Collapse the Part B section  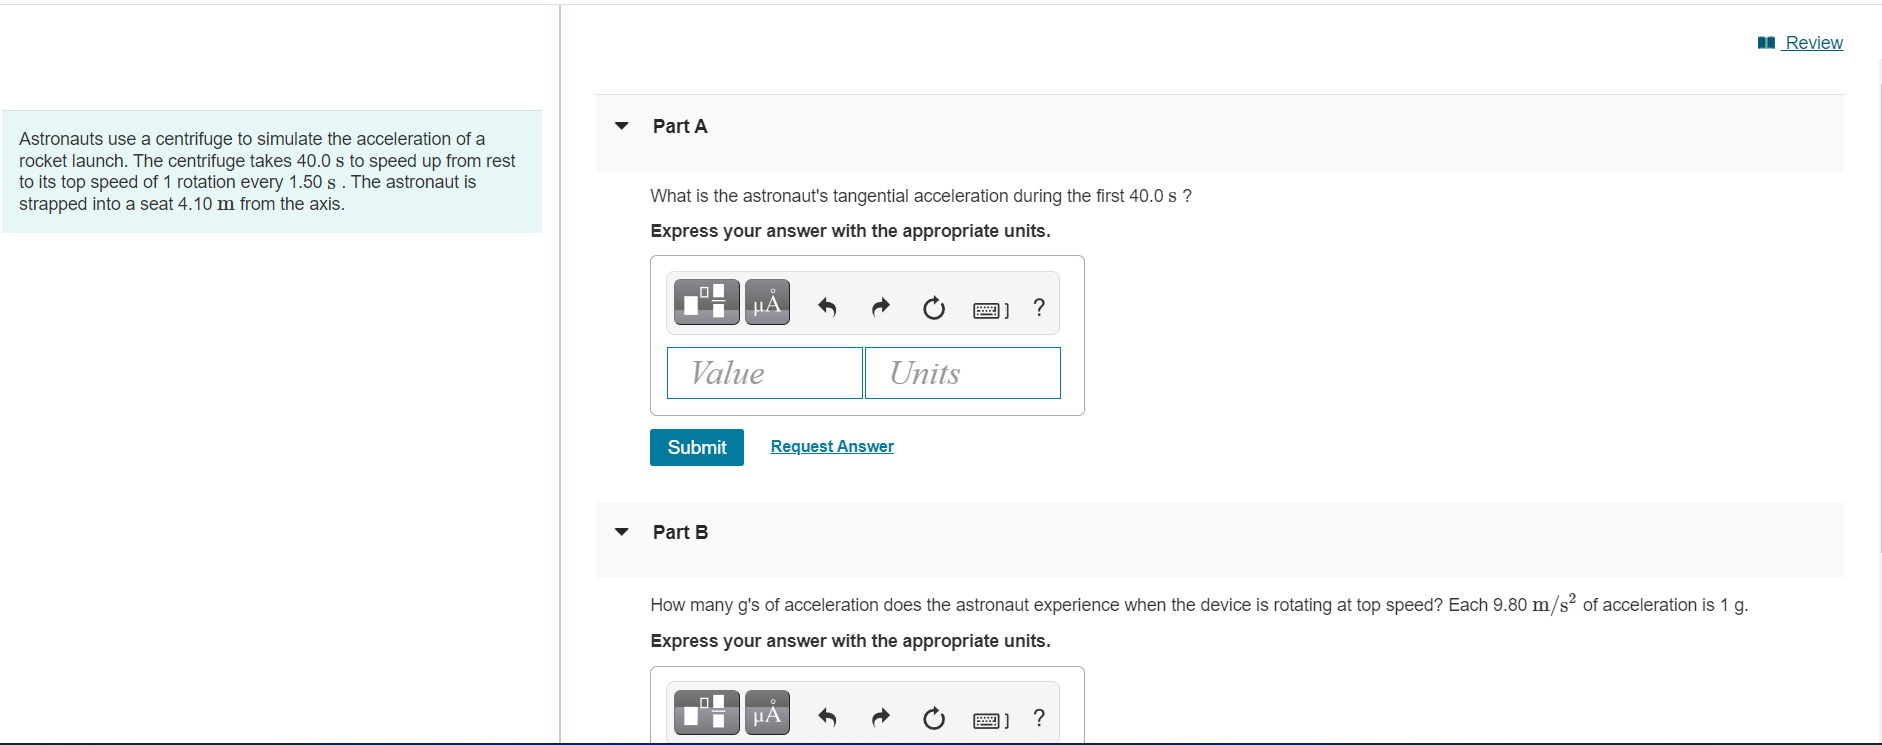click(x=621, y=531)
